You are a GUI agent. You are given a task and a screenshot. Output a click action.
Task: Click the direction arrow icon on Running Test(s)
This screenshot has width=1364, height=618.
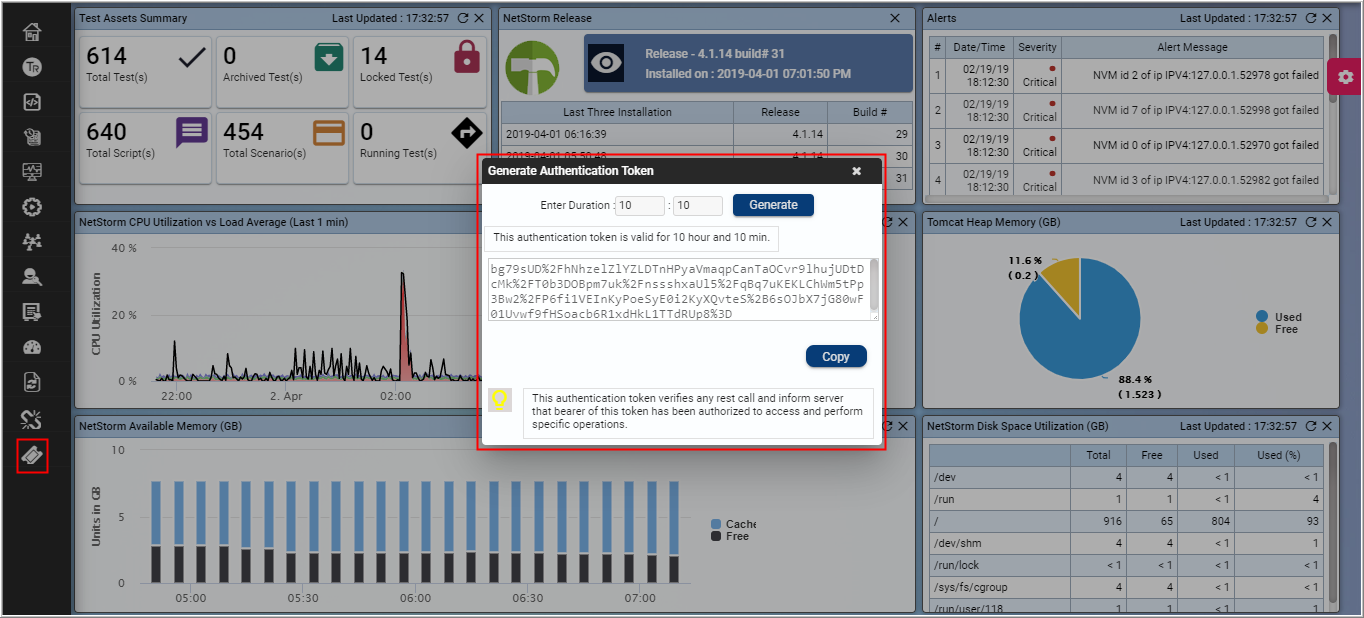pyautogui.click(x=466, y=131)
